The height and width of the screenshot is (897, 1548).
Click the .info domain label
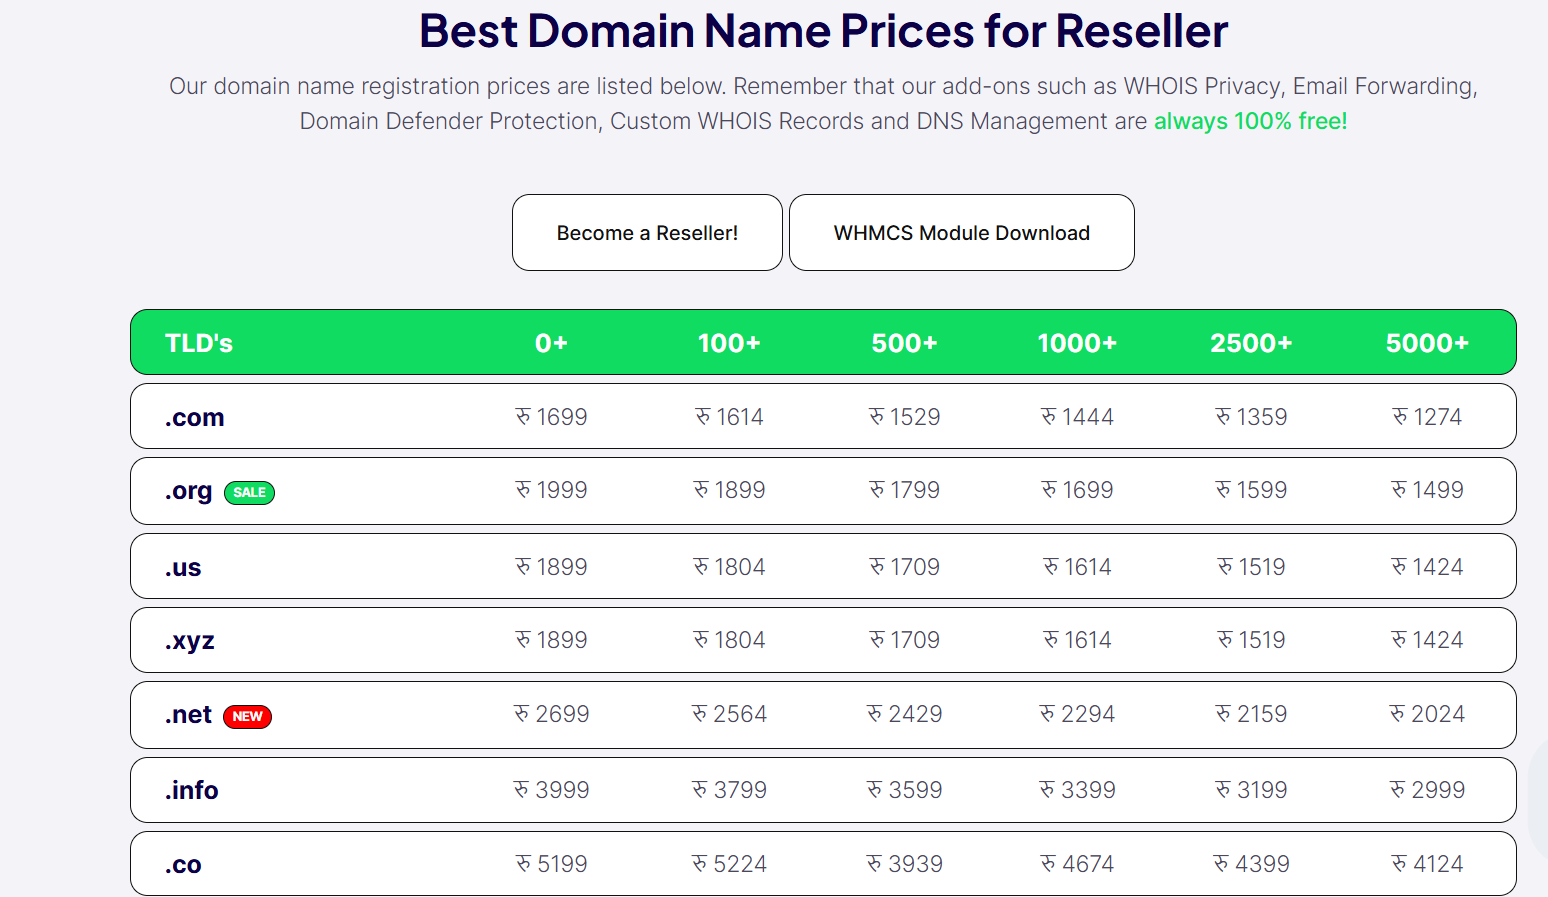tap(192, 791)
